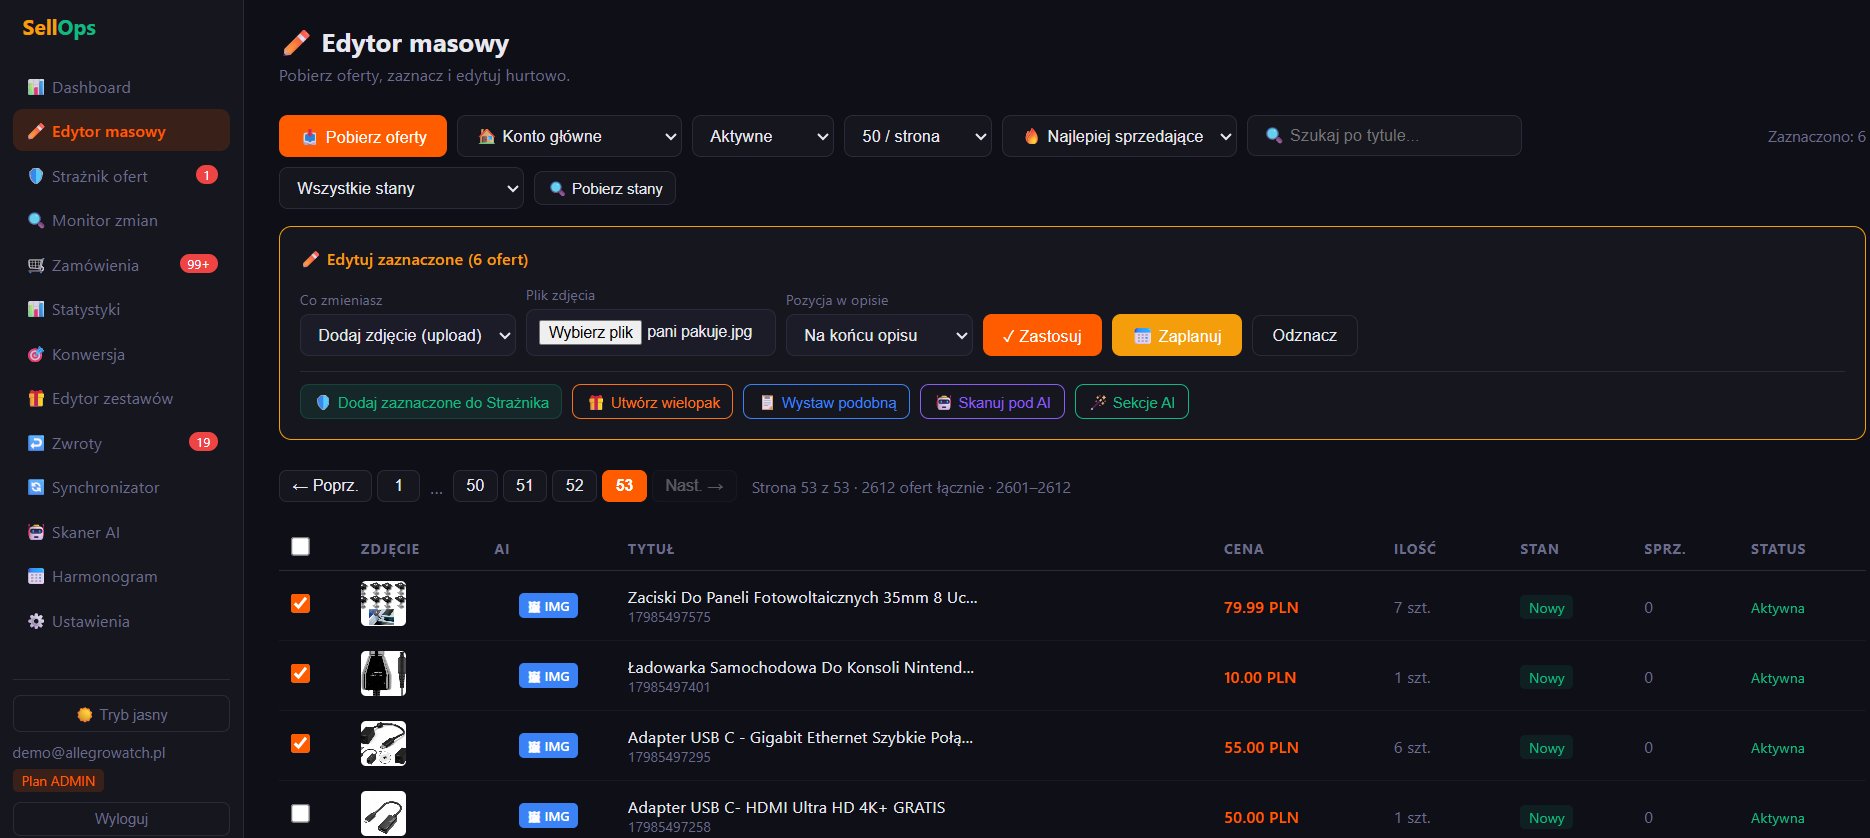The image size is (1870, 838).
Task: Uncheck the Zaciski Do Paneli Fotowoltaicznych row
Action: 300,603
